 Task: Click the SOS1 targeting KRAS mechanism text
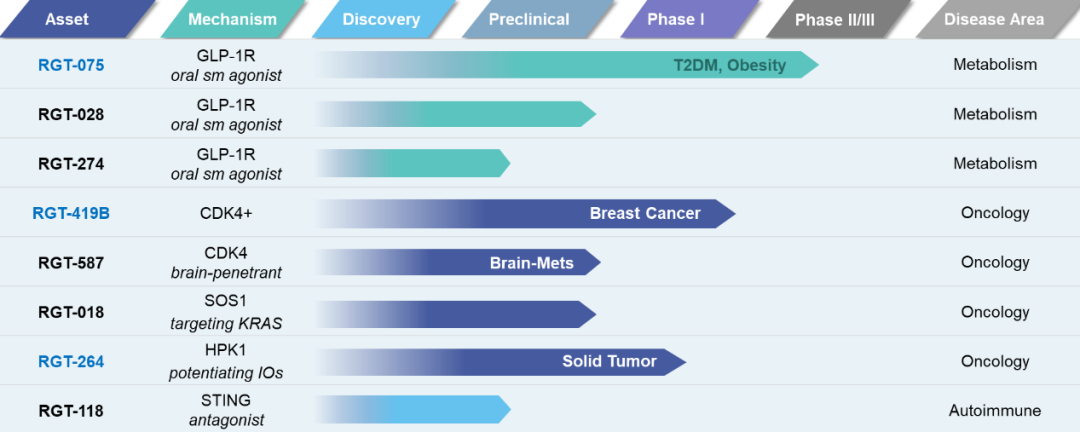[x=226, y=312]
